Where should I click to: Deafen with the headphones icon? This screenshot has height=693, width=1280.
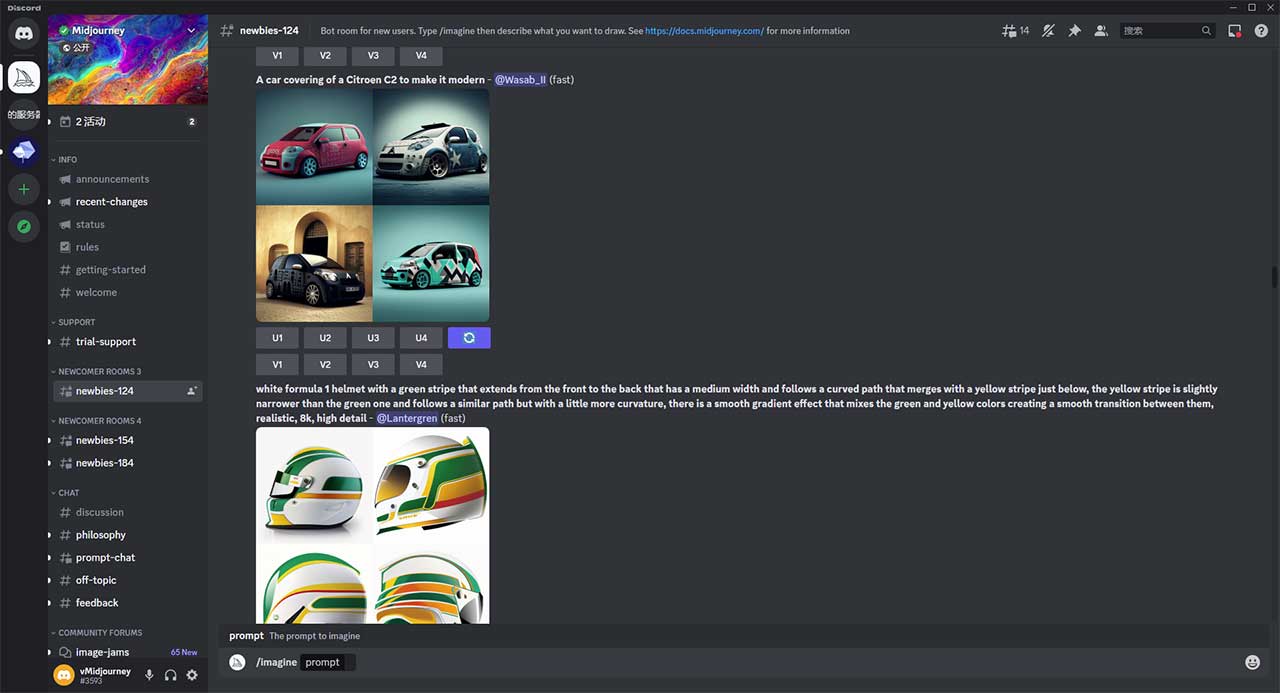170,675
